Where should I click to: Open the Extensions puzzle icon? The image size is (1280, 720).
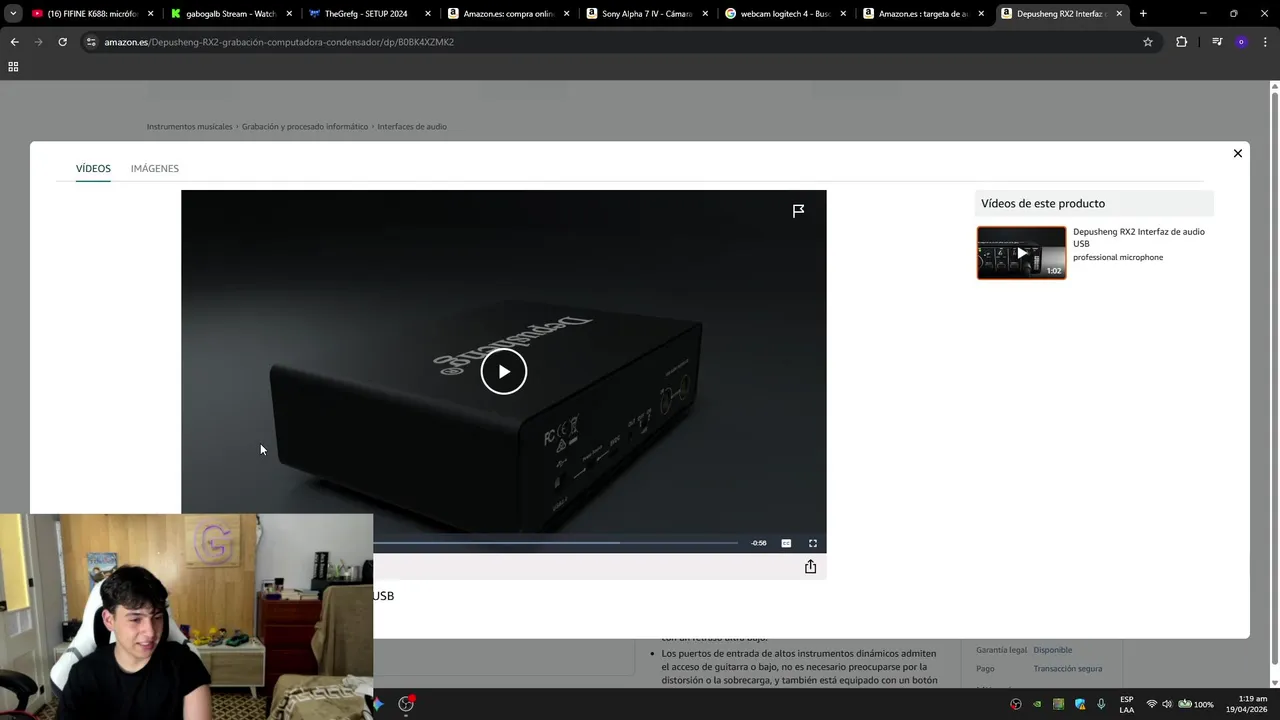tap(1181, 42)
